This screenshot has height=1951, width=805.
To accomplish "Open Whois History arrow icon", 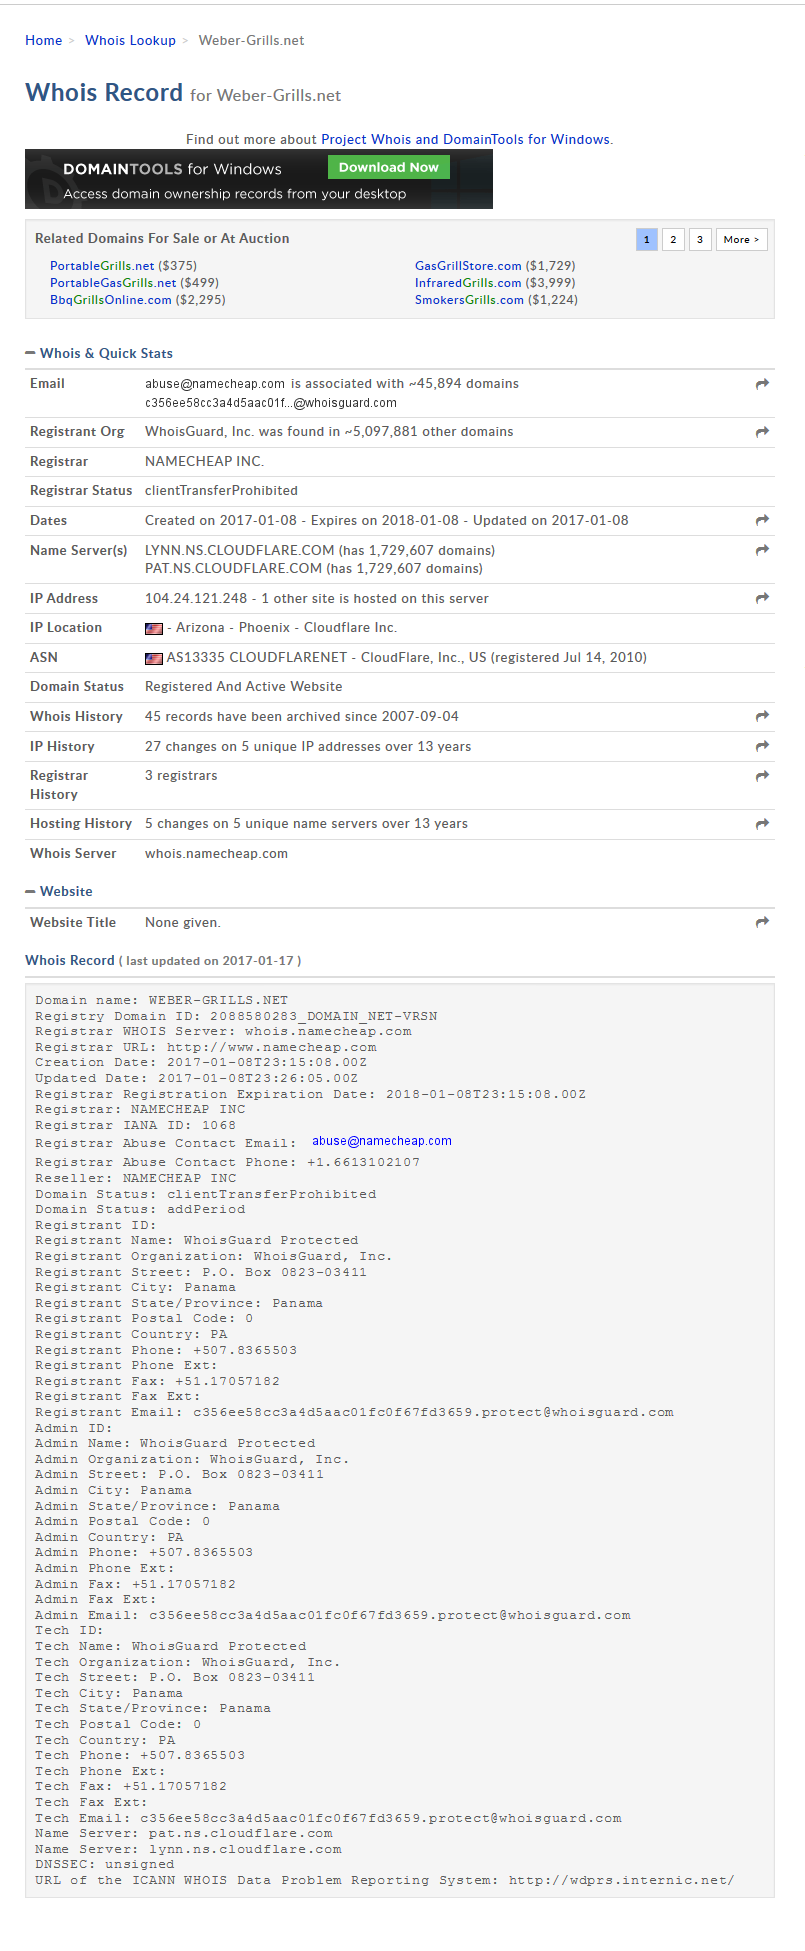I will pyautogui.click(x=762, y=716).
